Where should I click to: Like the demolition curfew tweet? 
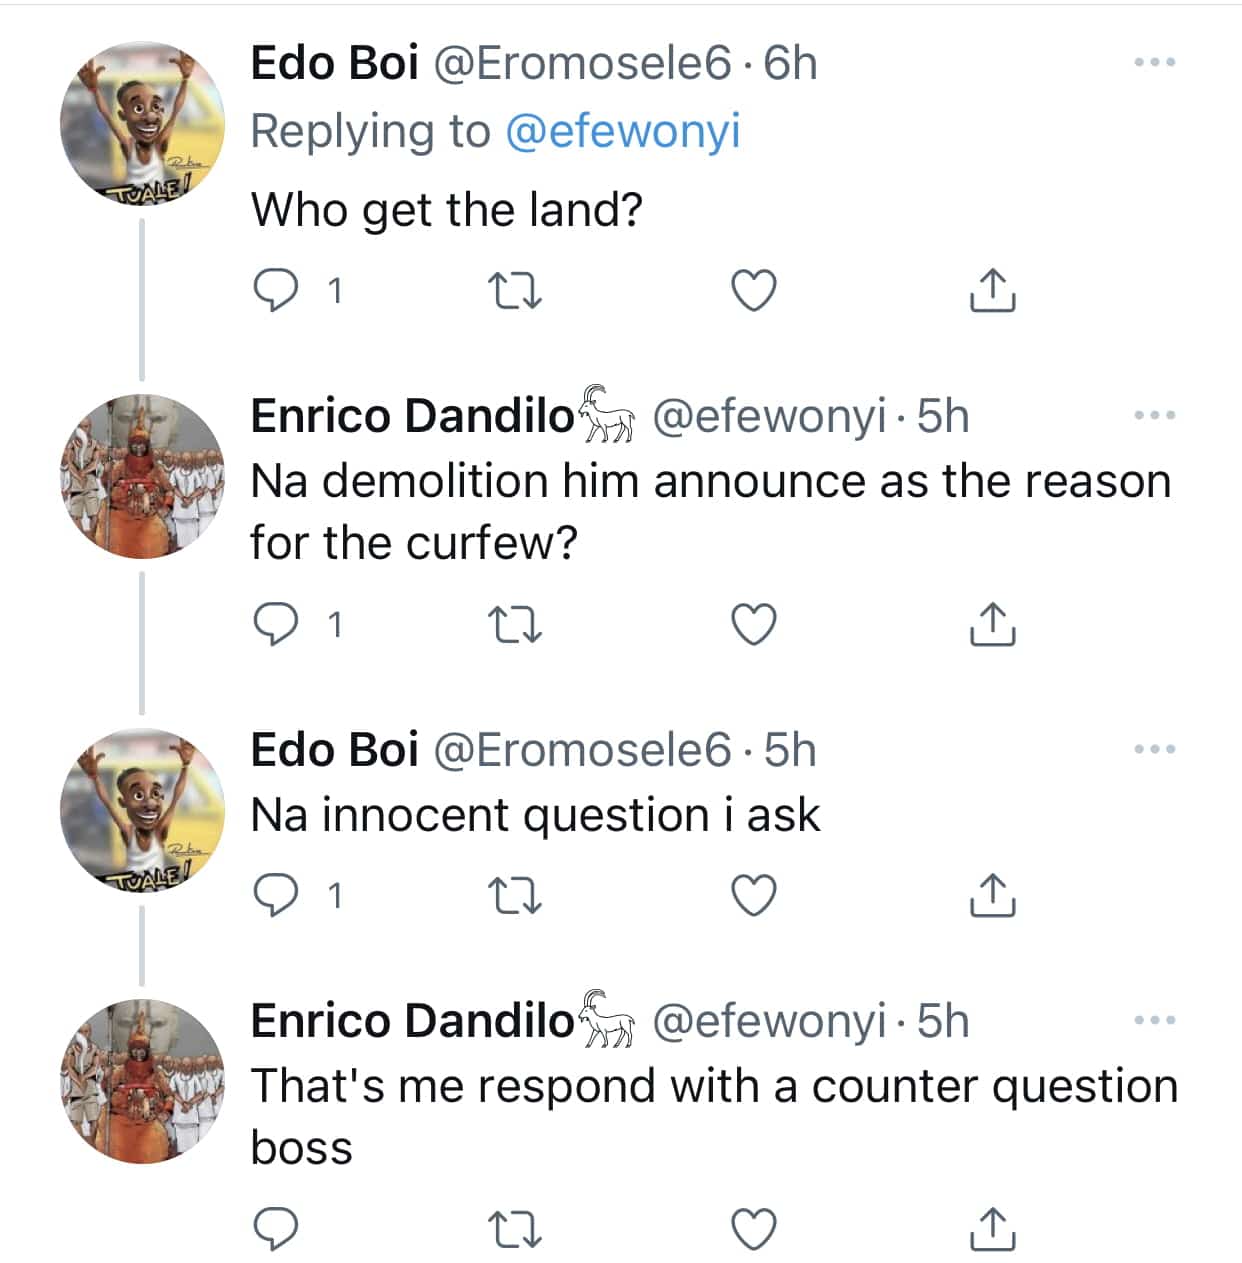[754, 625]
